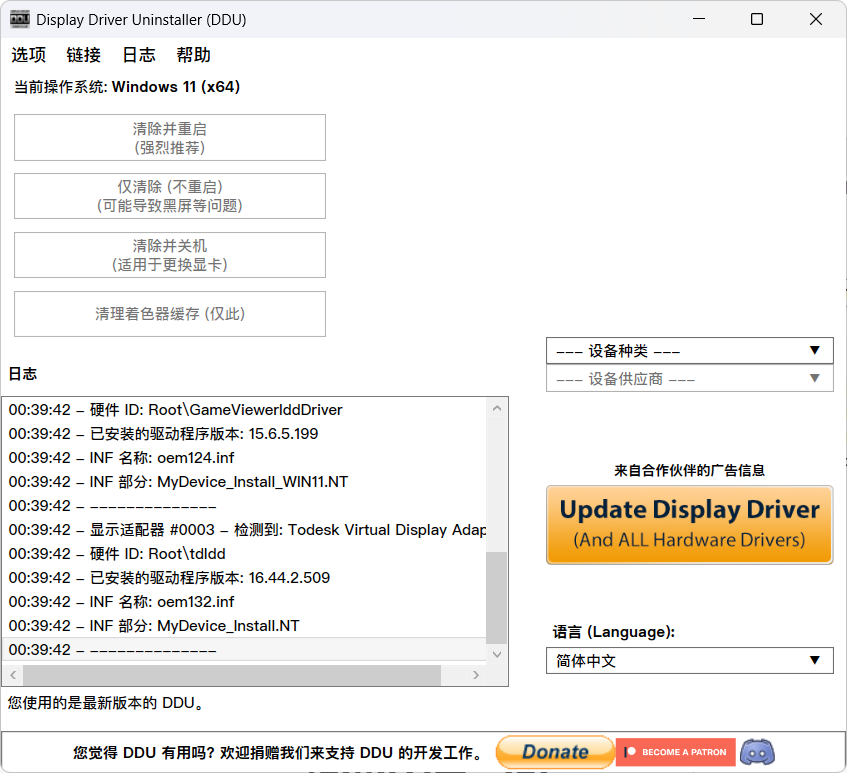Image resolution: width=847 pixels, height=773 pixels.
Task: Click the log scrollbar up arrow
Action: pos(497,407)
